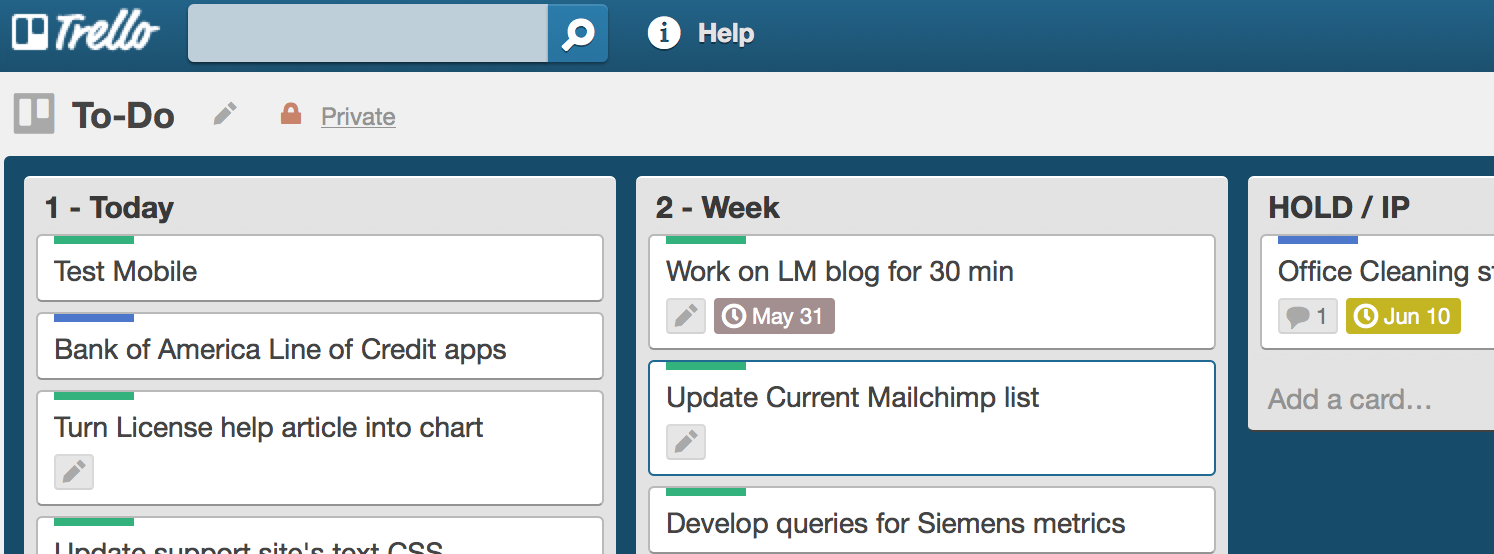Click the description pencil badge on Turn License card
Viewport: 1494px width, 554px height.
[x=74, y=472]
